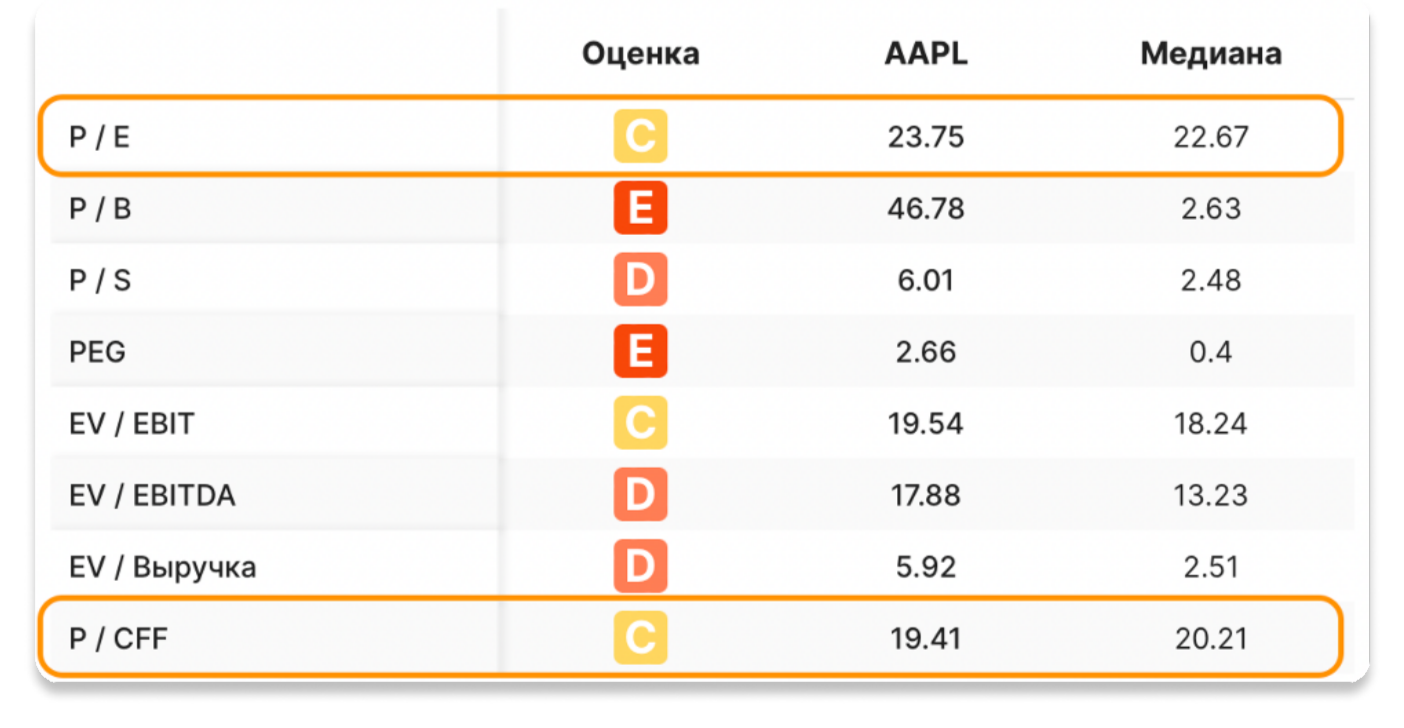Viewport: 1404px width, 728px height.
Task: Click the E grade badge for PEG
Action: click(x=640, y=352)
